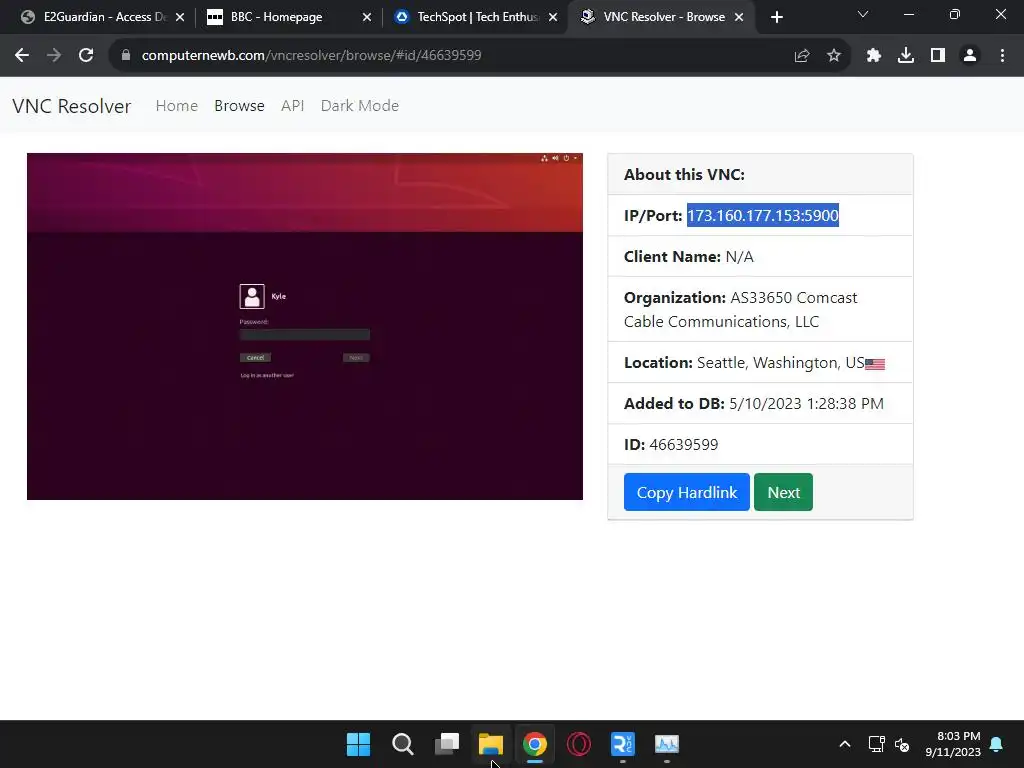The image size is (1024, 768).
Task: Click the browser forward arrow
Action: [54, 56]
